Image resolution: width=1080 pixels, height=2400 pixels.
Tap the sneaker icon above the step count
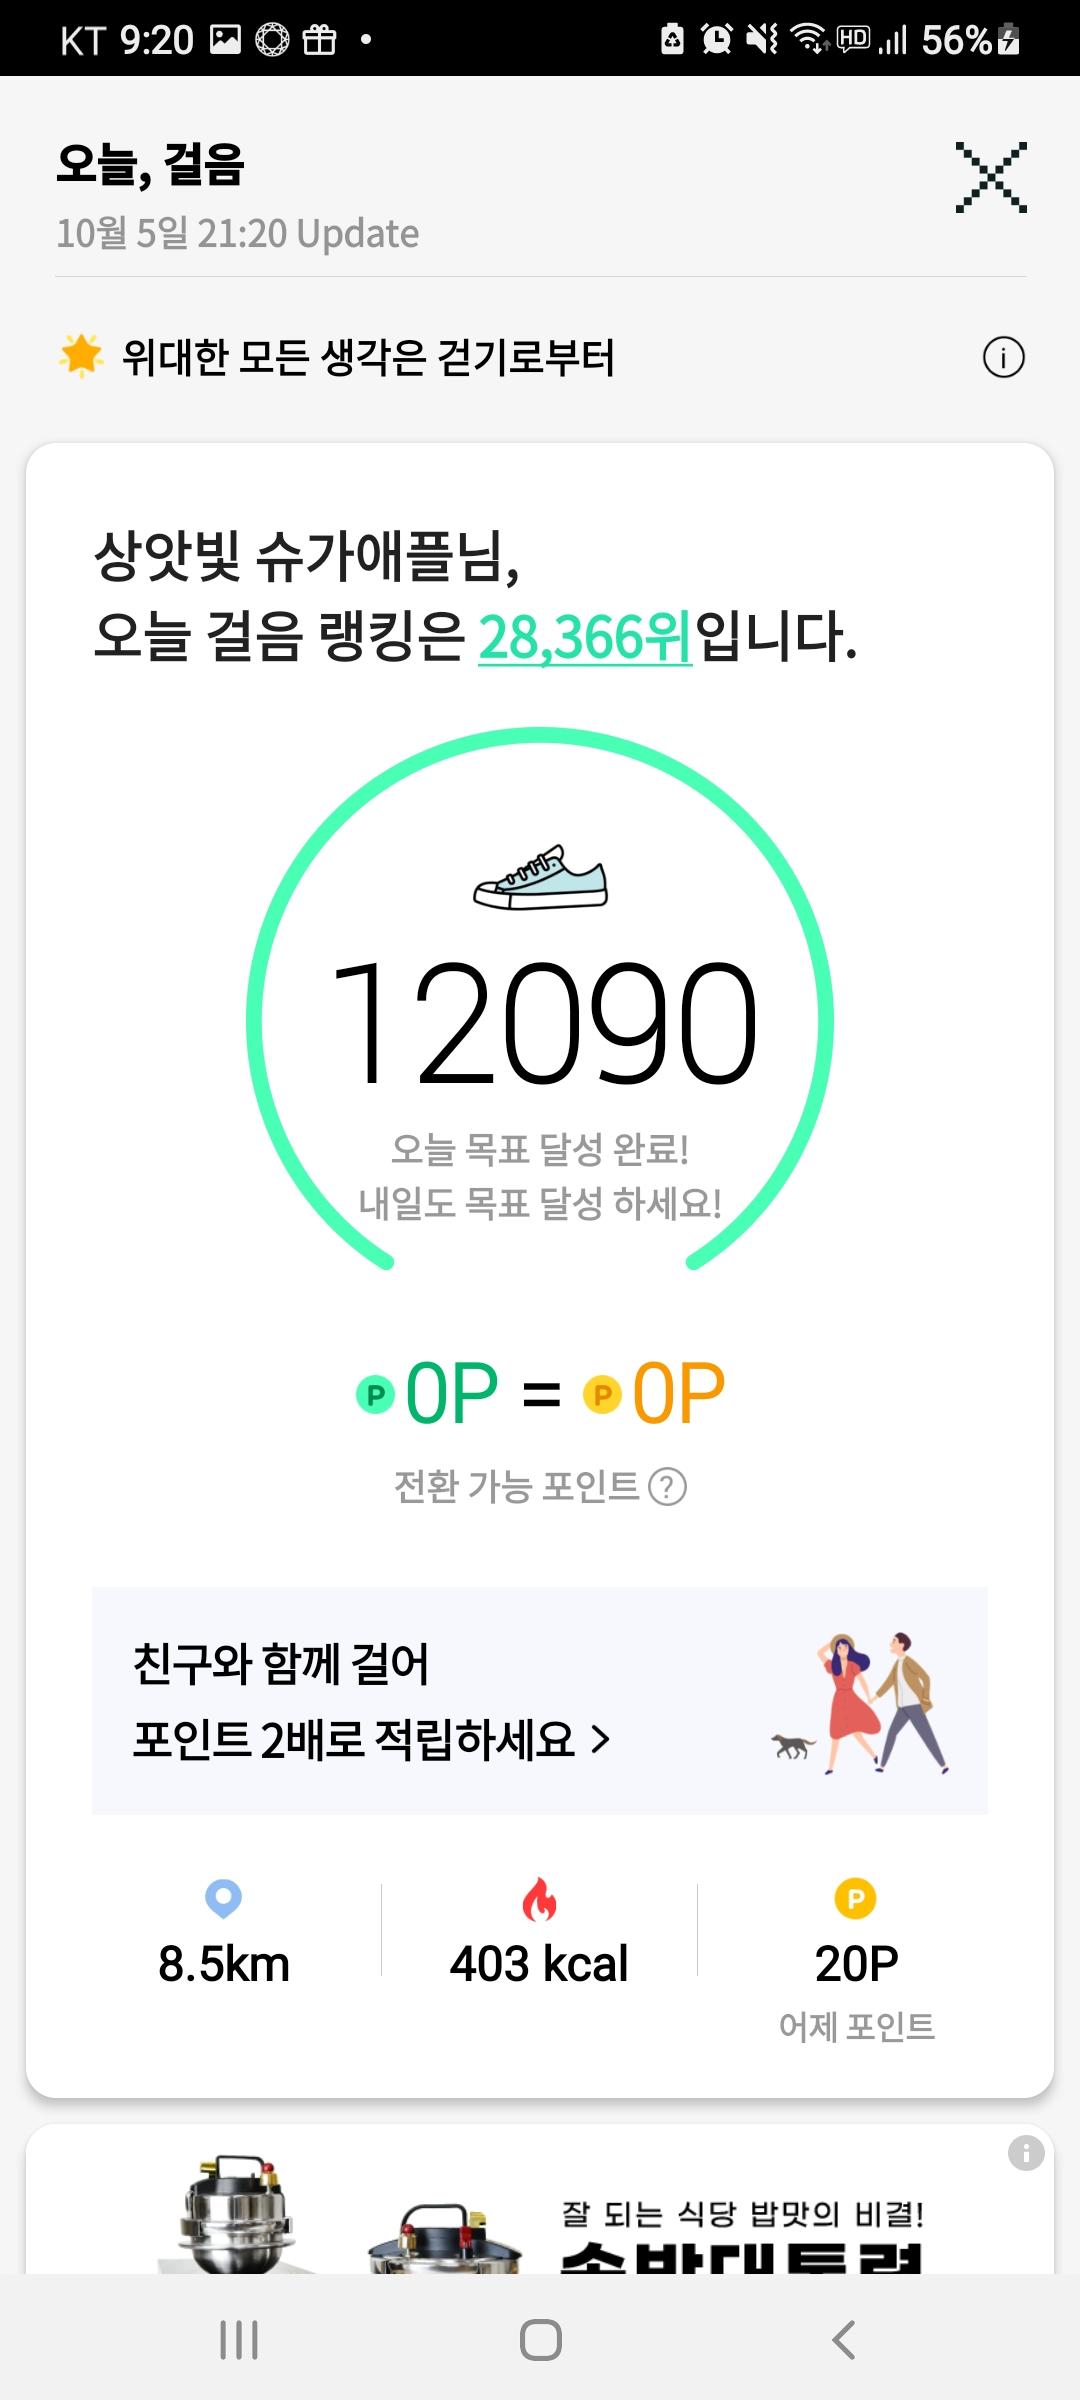click(x=540, y=877)
